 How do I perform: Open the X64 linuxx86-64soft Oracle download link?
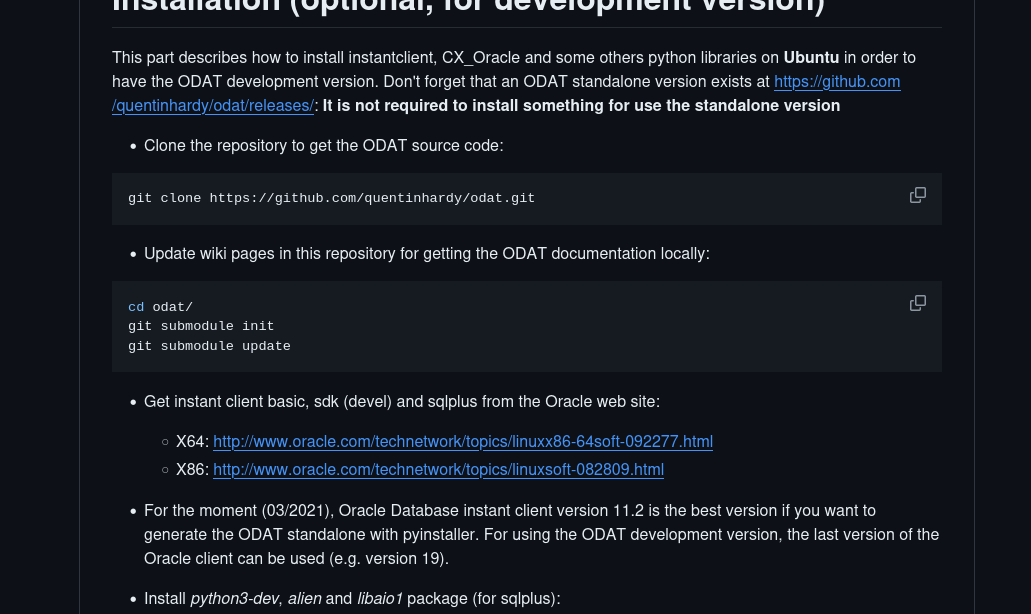[x=462, y=442]
